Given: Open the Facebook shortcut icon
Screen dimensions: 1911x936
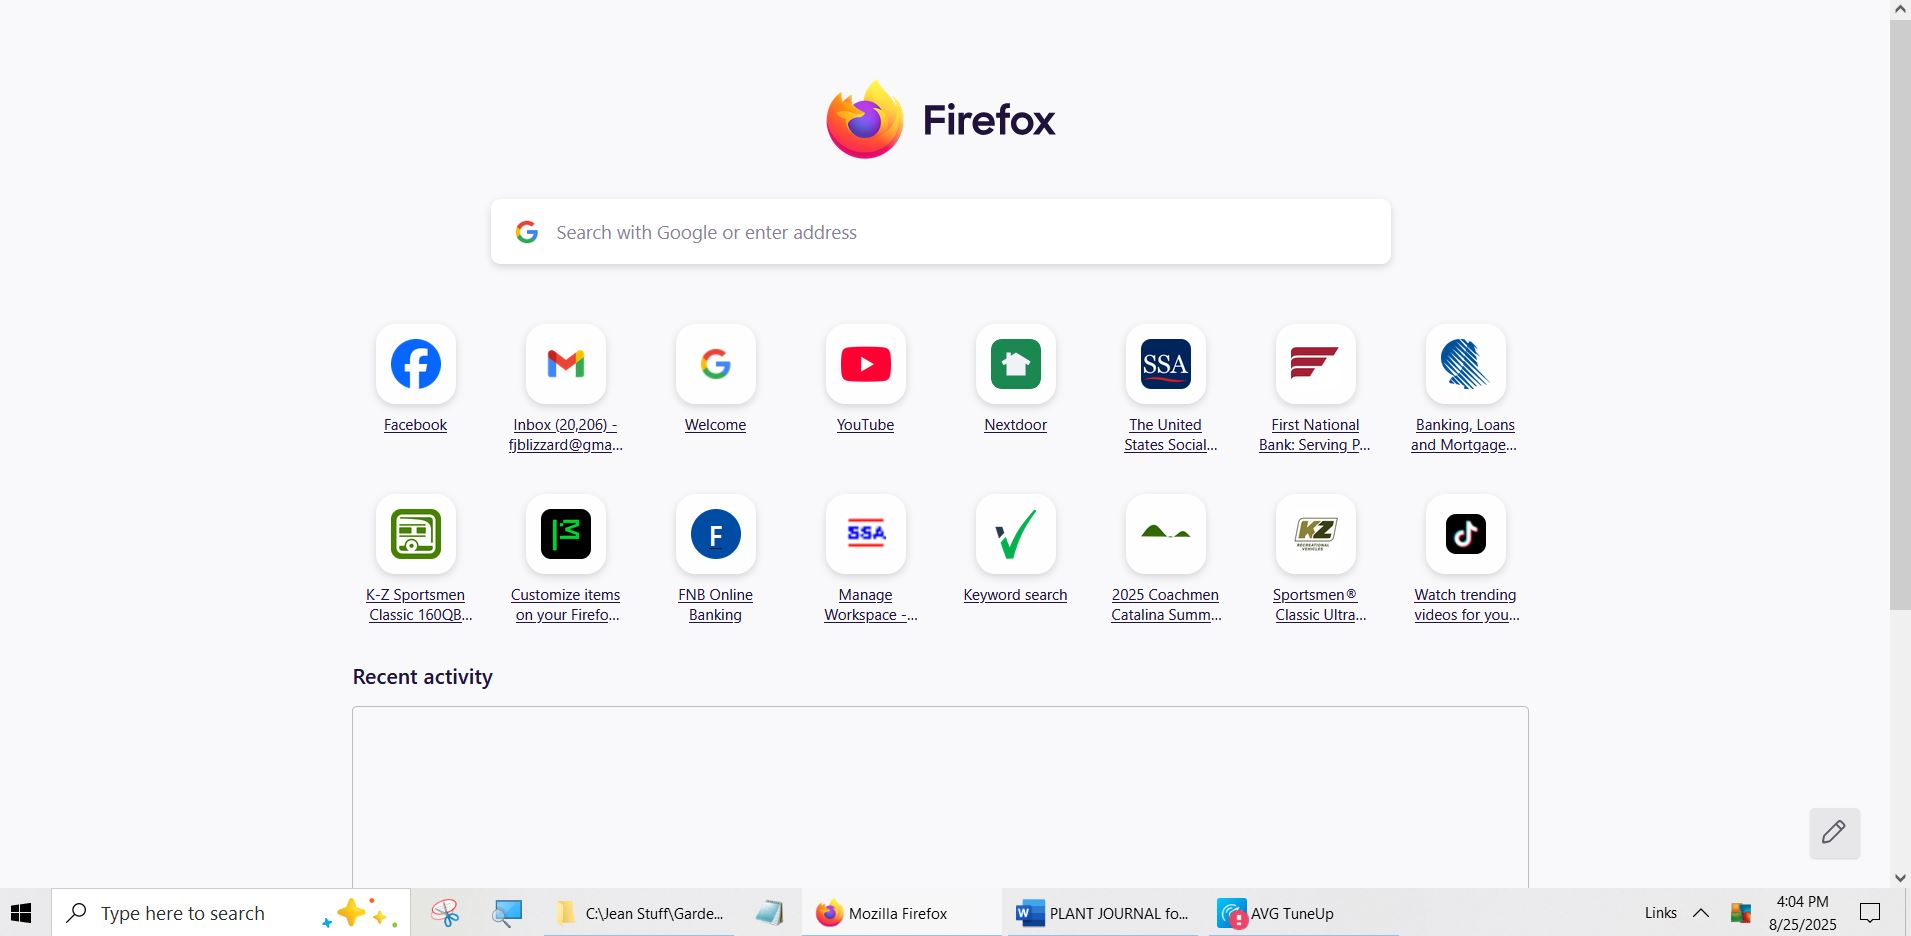Looking at the screenshot, I should pyautogui.click(x=416, y=364).
